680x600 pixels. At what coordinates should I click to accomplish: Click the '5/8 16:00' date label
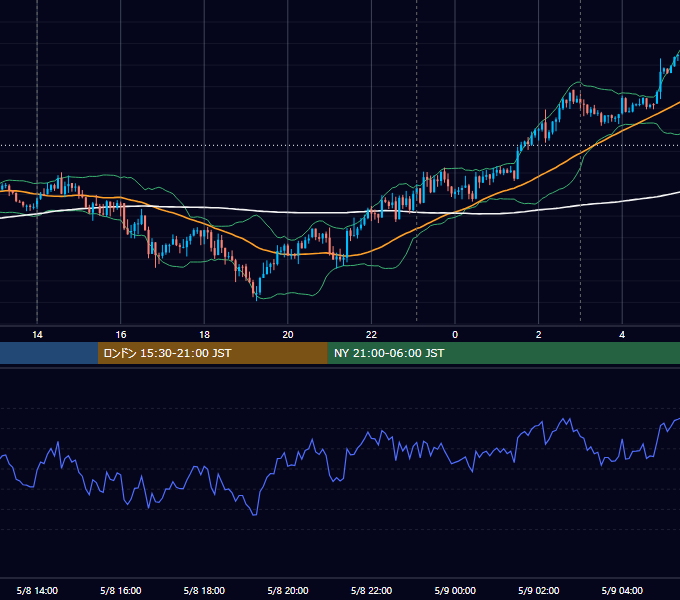coord(121,590)
